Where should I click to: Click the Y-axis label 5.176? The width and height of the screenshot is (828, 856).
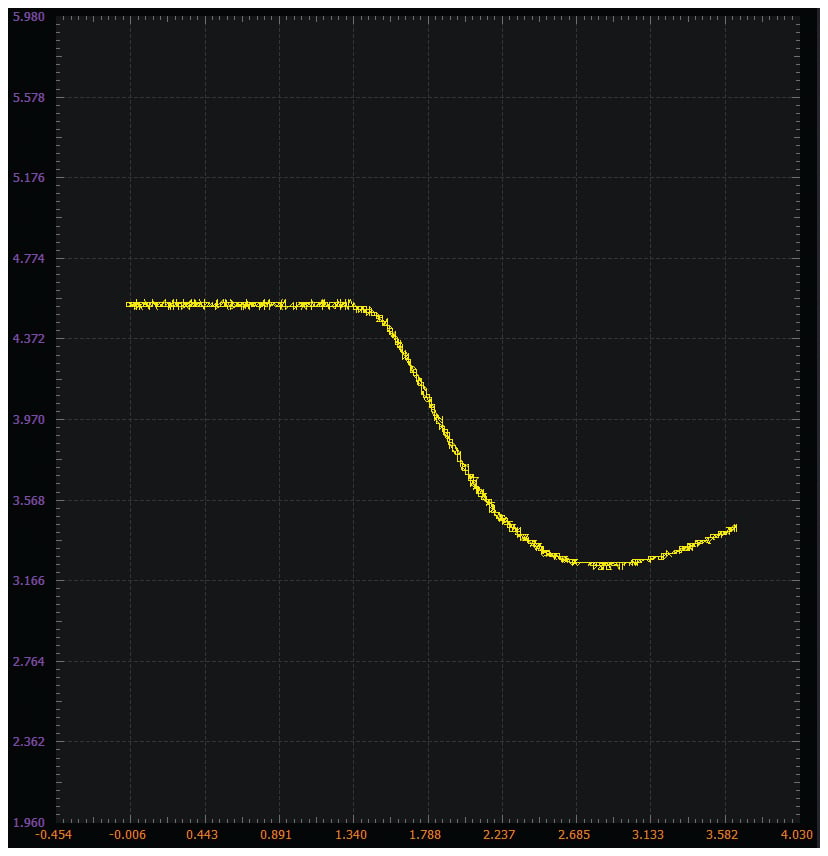coord(29,177)
